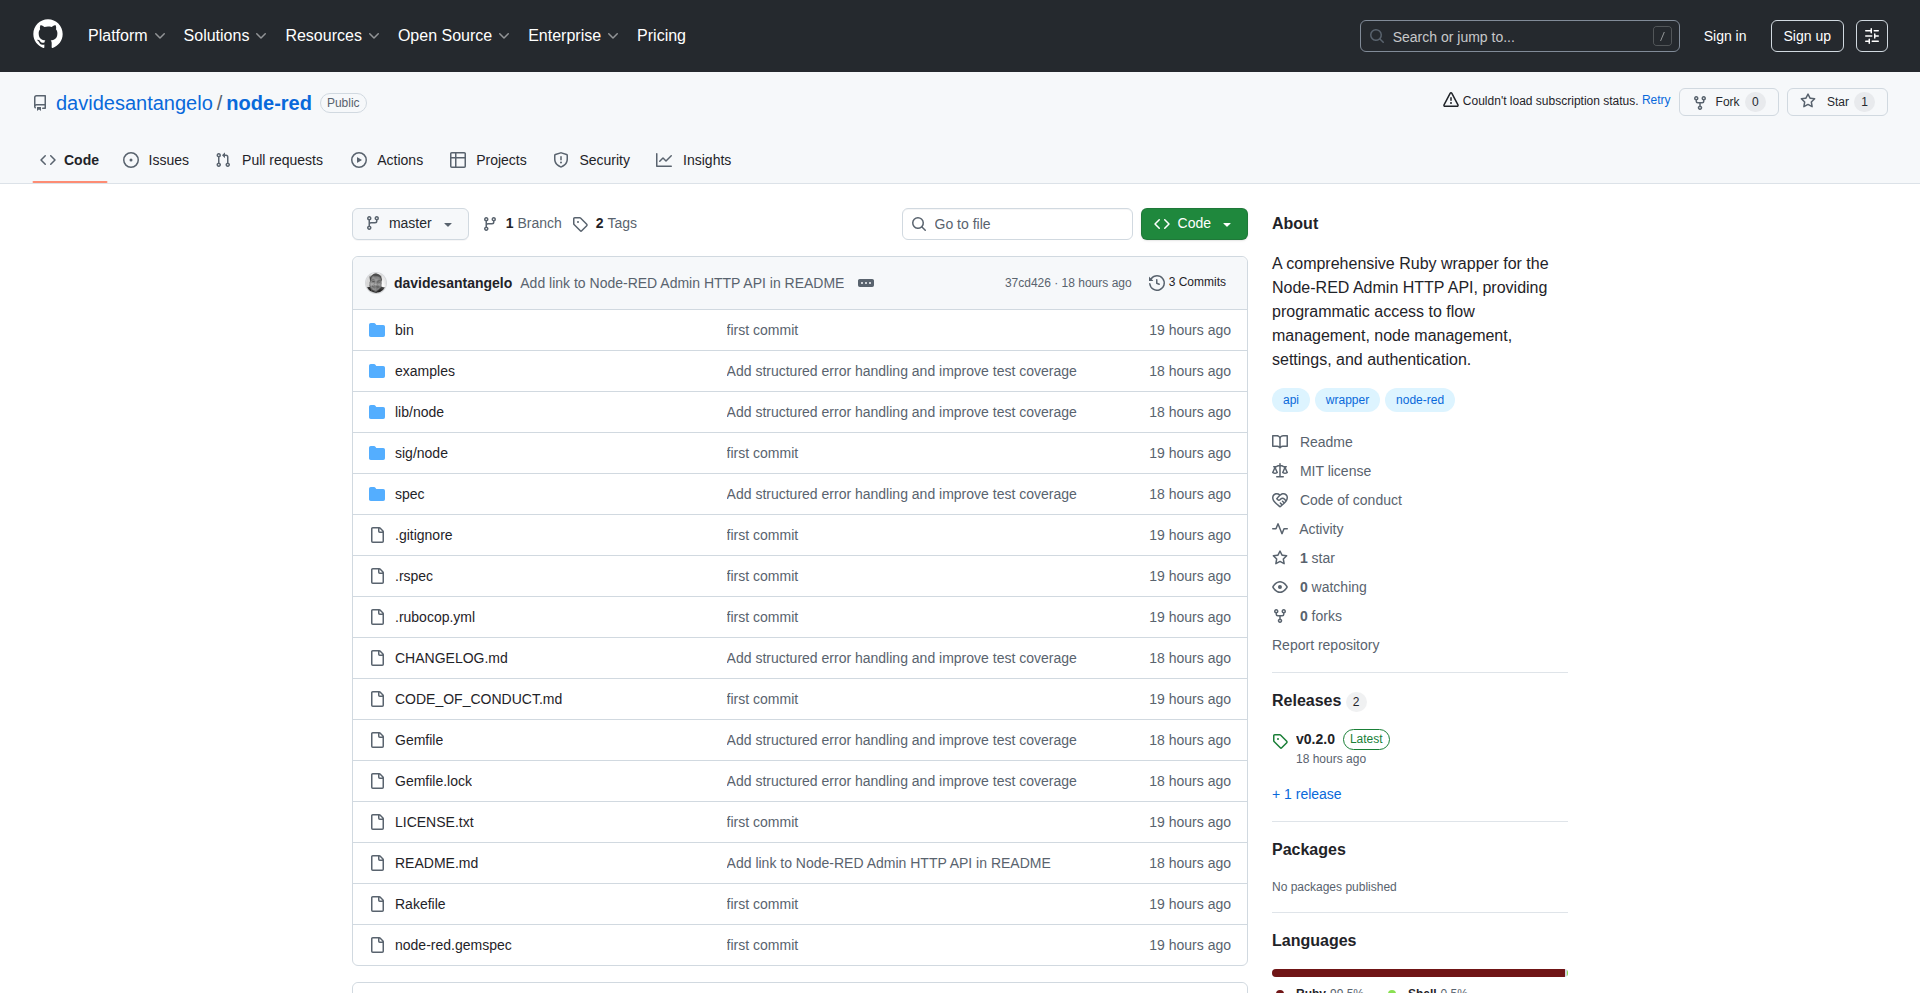Click the Readme book icon in About section
Screen dimensions: 1920x993
point(1280,441)
